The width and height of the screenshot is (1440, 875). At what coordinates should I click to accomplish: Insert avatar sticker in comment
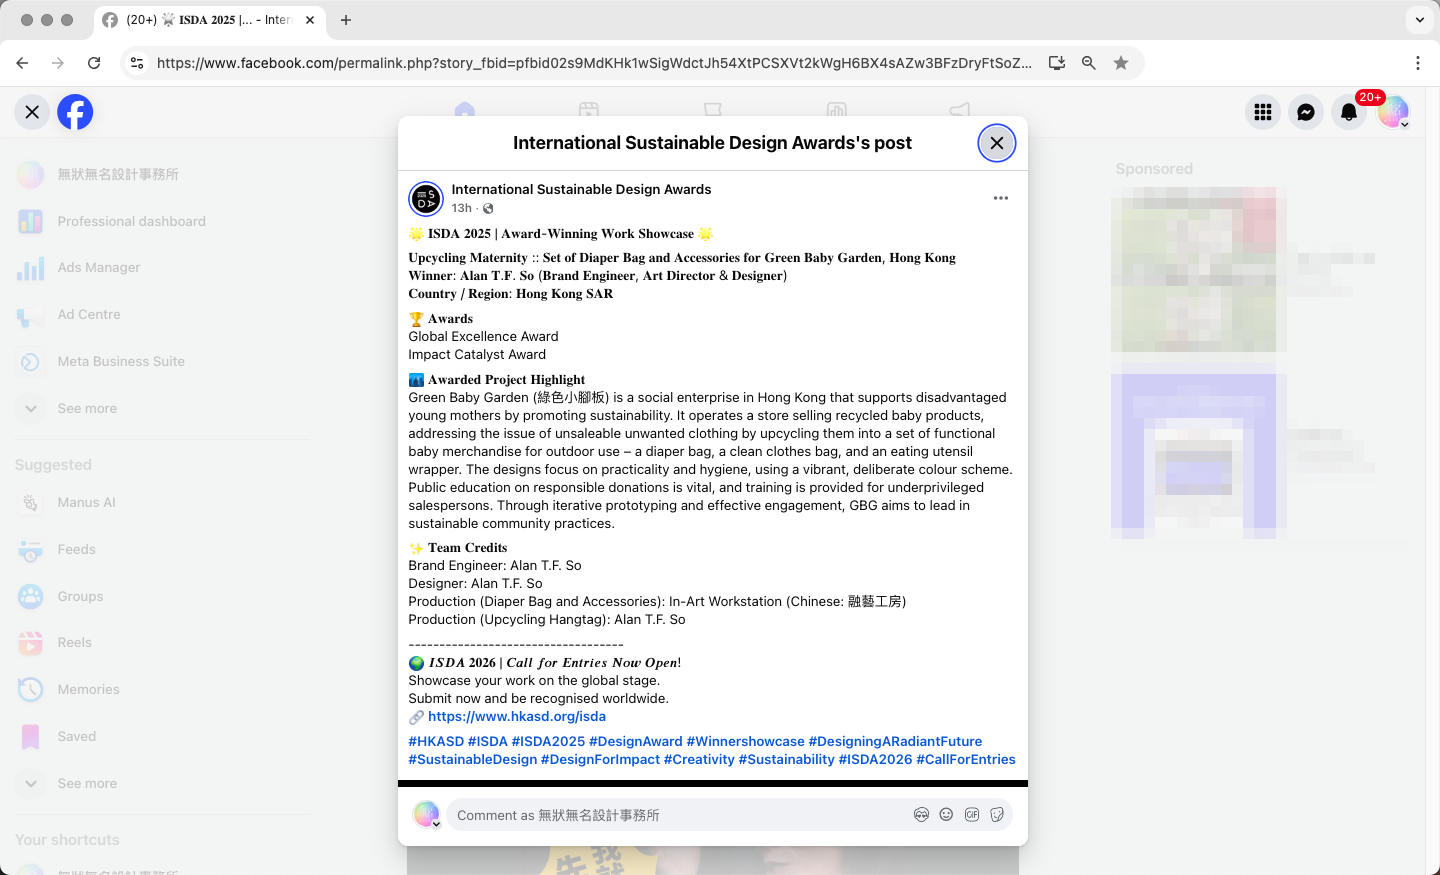[921, 815]
